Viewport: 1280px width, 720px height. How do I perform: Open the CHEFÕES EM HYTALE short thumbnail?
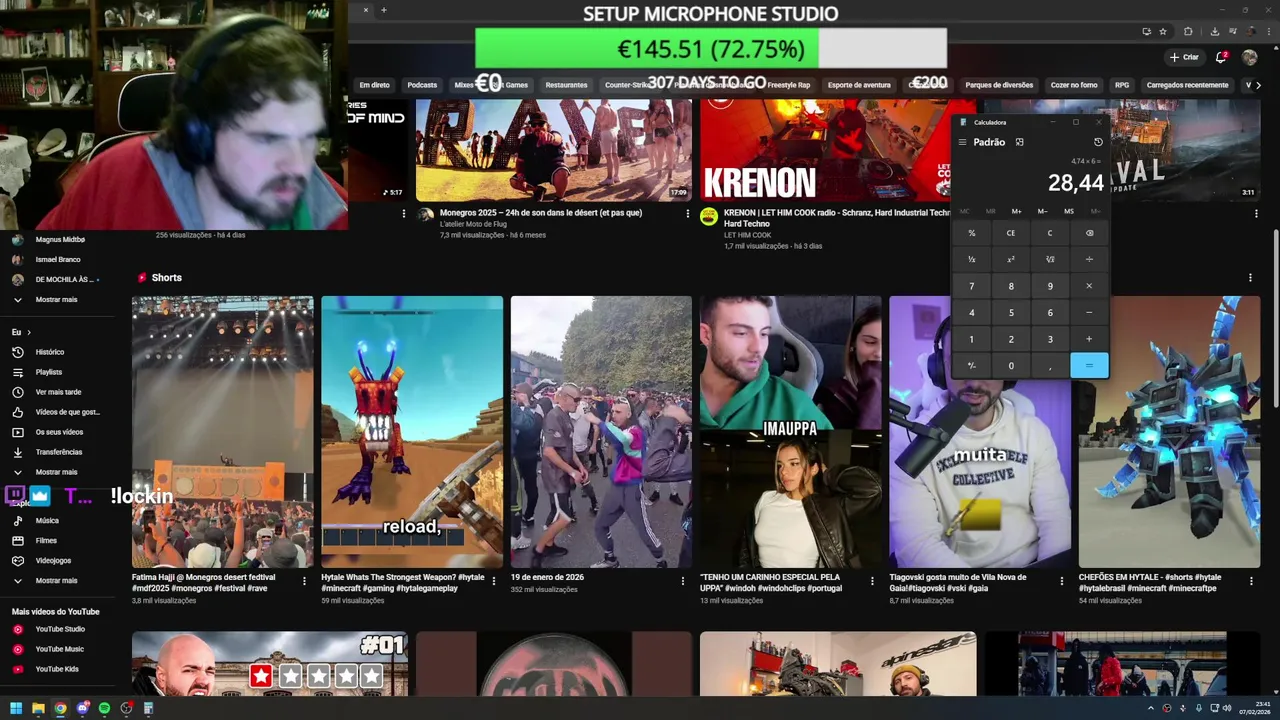(x=1169, y=432)
